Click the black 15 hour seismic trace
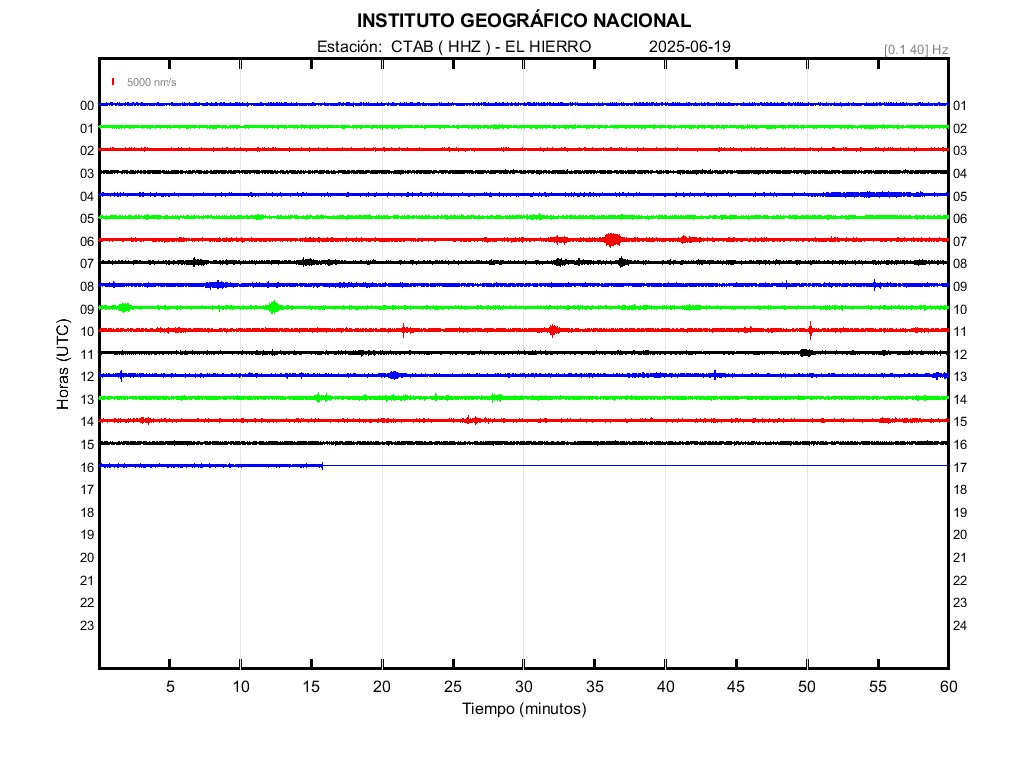Image resolution: width=1024 pixels, height=768 pixels. pyautogui.click(x=524, y=443)
